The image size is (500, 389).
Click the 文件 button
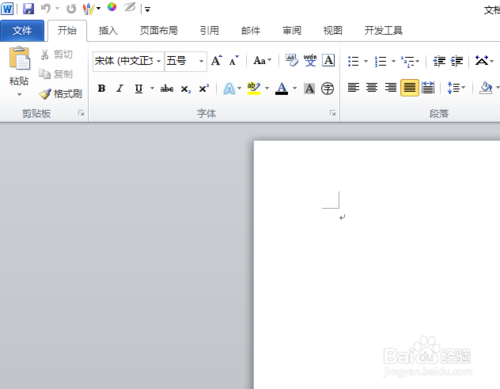point(22,31)
